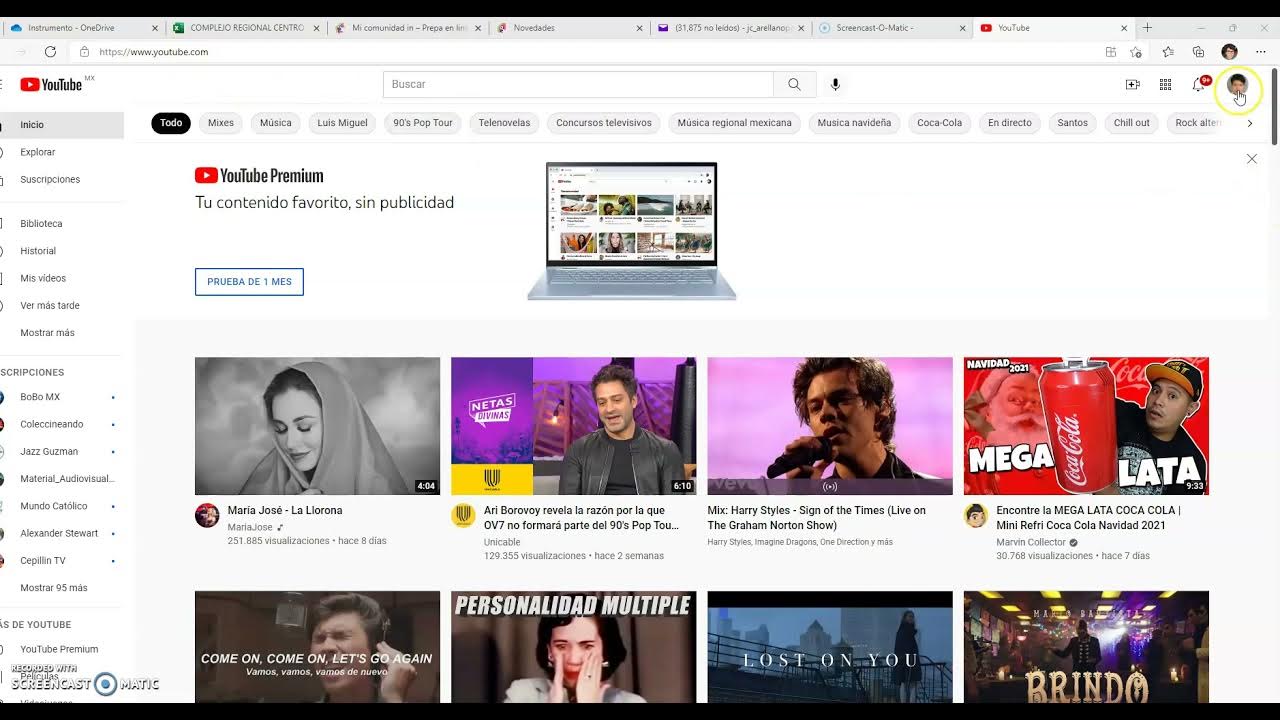
Task: Click the search magnifier button
Action: (794, 85)
